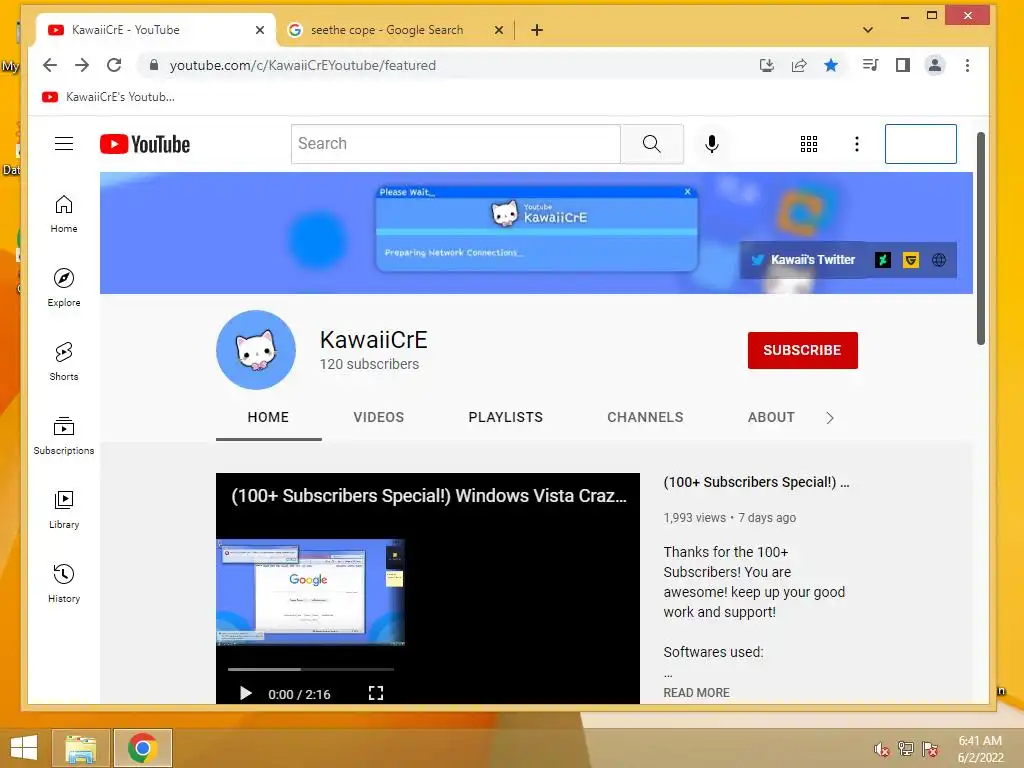Click the share page icon in address bar
Screen dimensions: 1024x768
[x=799, y=65]
